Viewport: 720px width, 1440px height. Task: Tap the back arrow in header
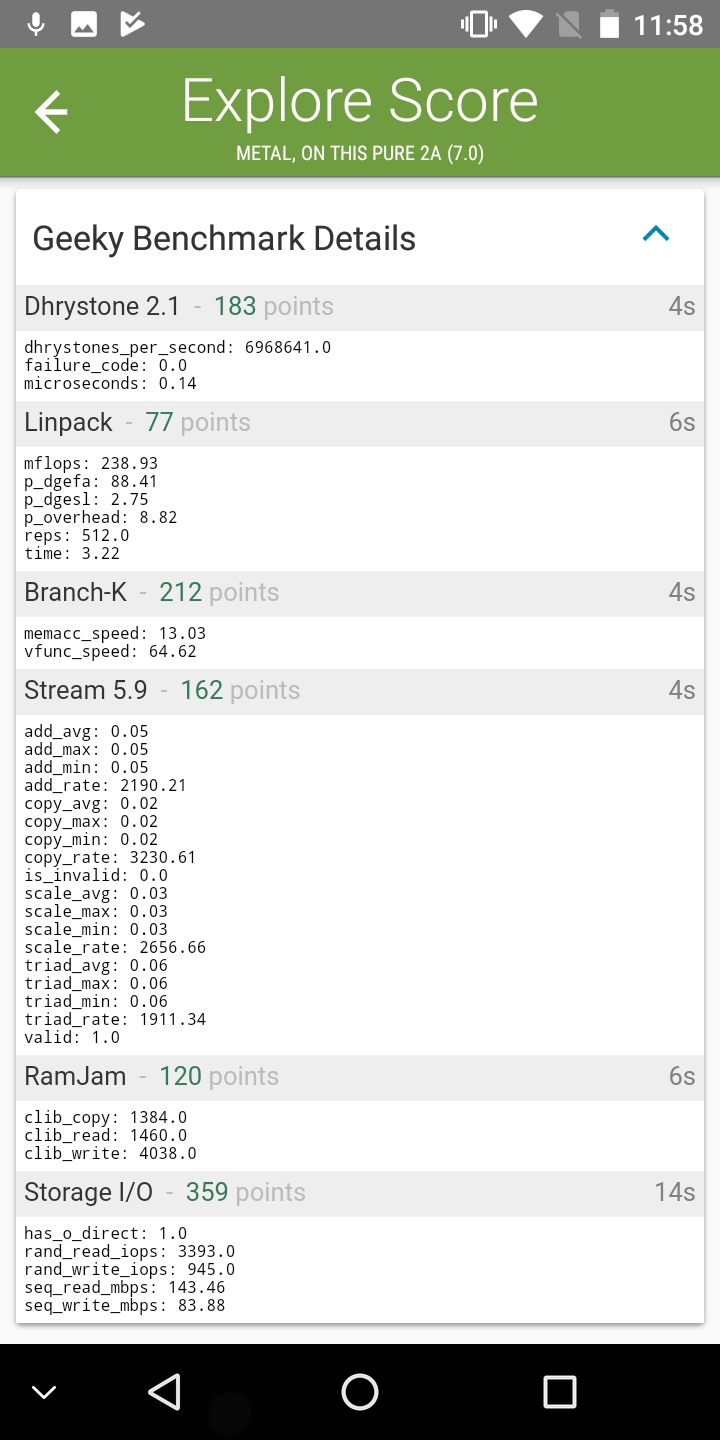pyautogui.click(x=51, y=112)
